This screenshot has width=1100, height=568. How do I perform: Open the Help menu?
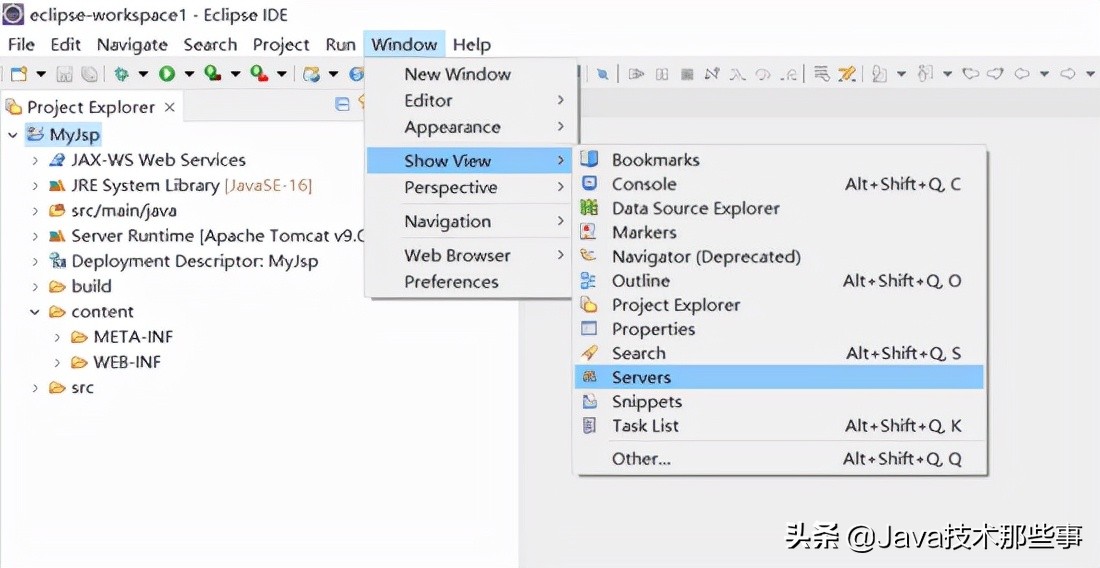(x=471, y=44)
